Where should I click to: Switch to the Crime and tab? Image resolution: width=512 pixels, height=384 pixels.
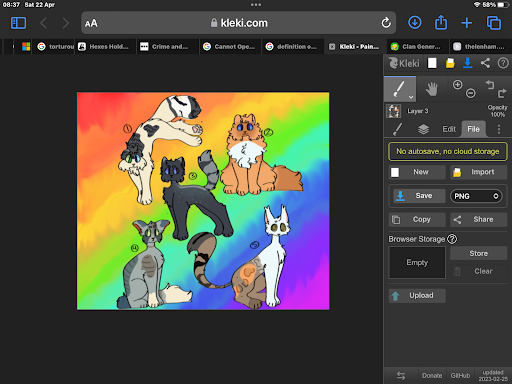[x=168, y=47]
